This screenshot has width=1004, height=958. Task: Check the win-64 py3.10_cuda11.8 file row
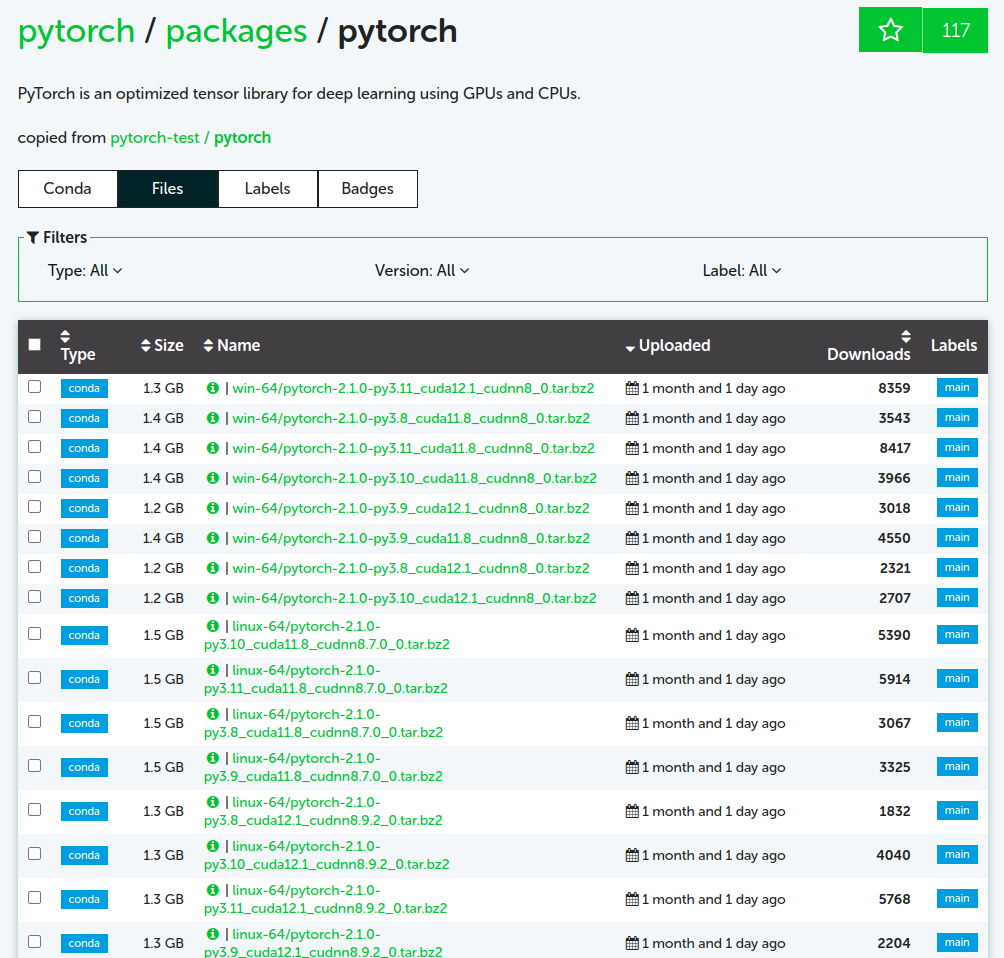pyautogui.click(x=35, y=477)
